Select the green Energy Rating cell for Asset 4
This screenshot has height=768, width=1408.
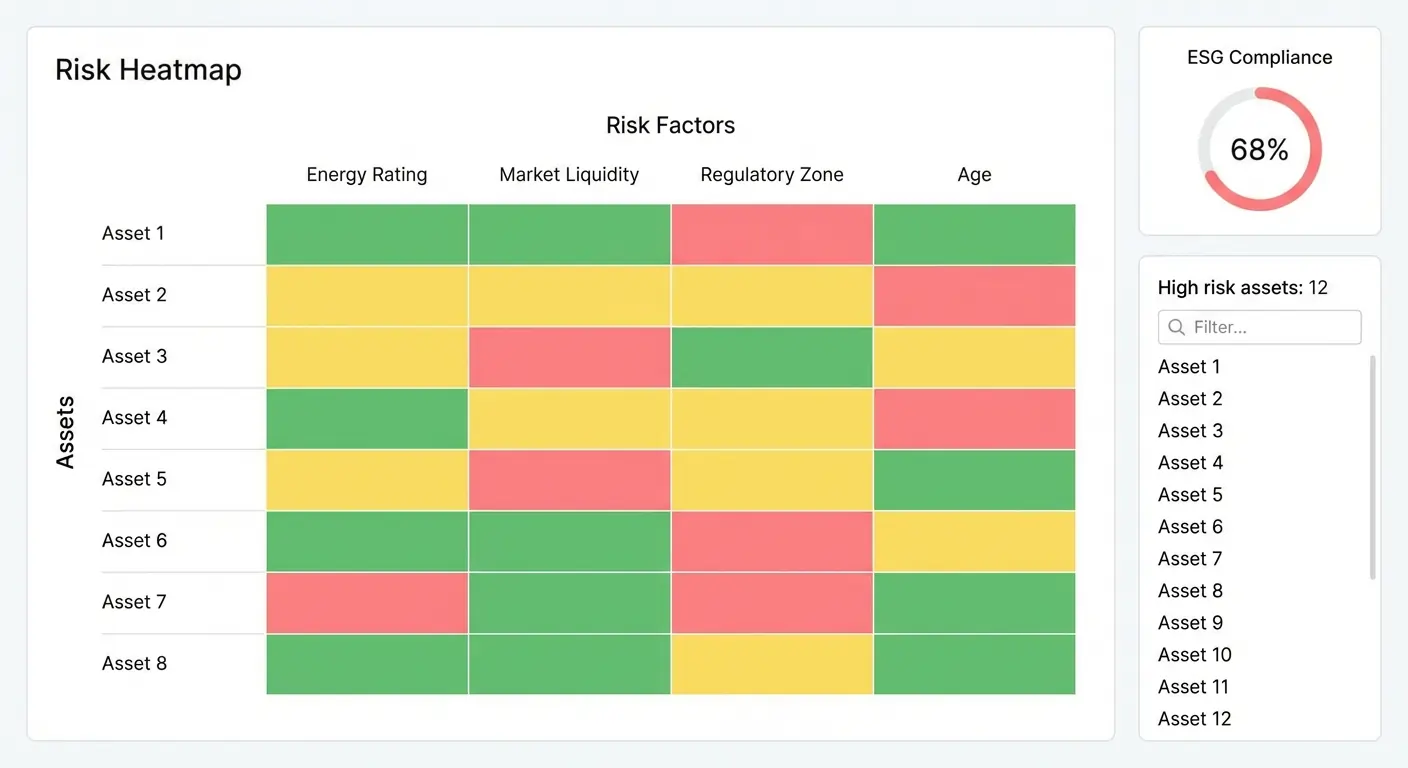point(366,418)
